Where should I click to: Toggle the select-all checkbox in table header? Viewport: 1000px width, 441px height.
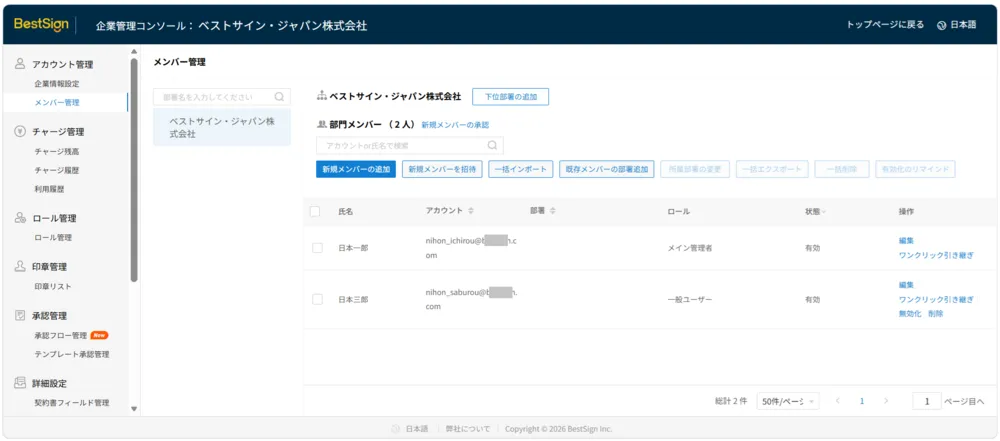click(315, 211)
